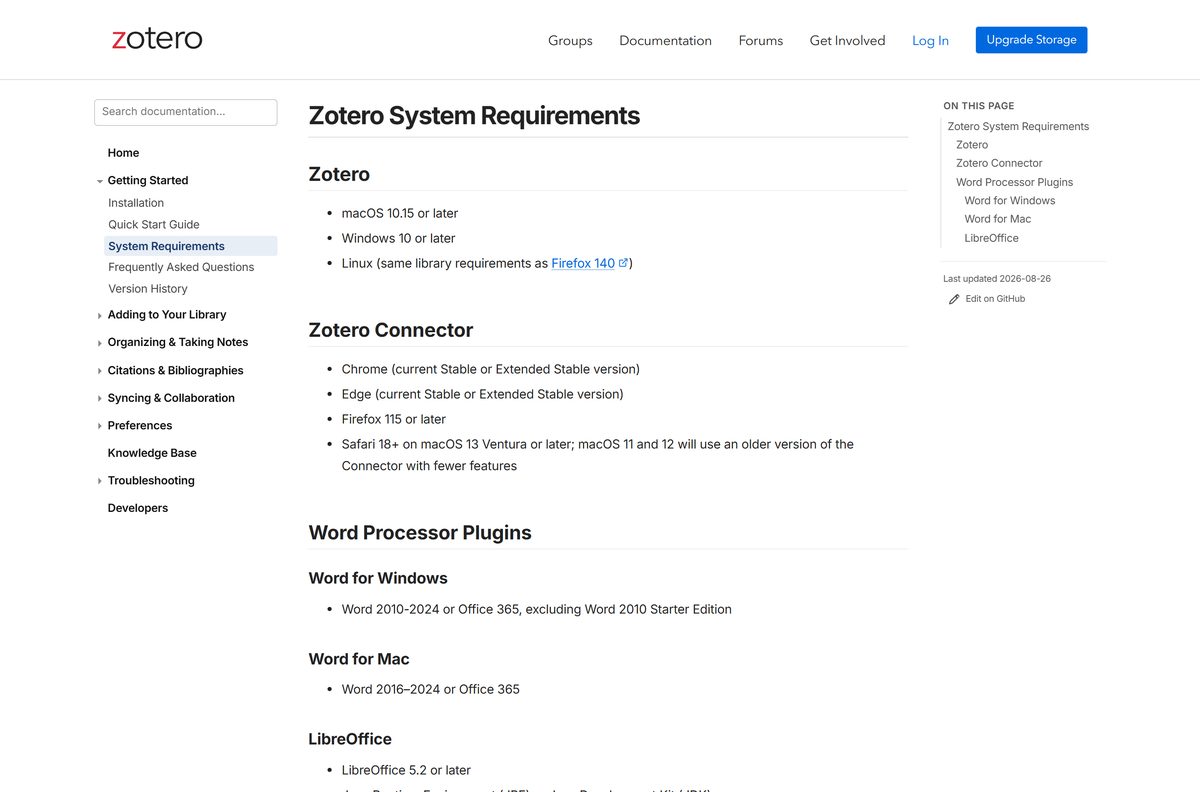Click 'Firefox 115 or later' text
The image size is (1200, 792).
(394, 419)
